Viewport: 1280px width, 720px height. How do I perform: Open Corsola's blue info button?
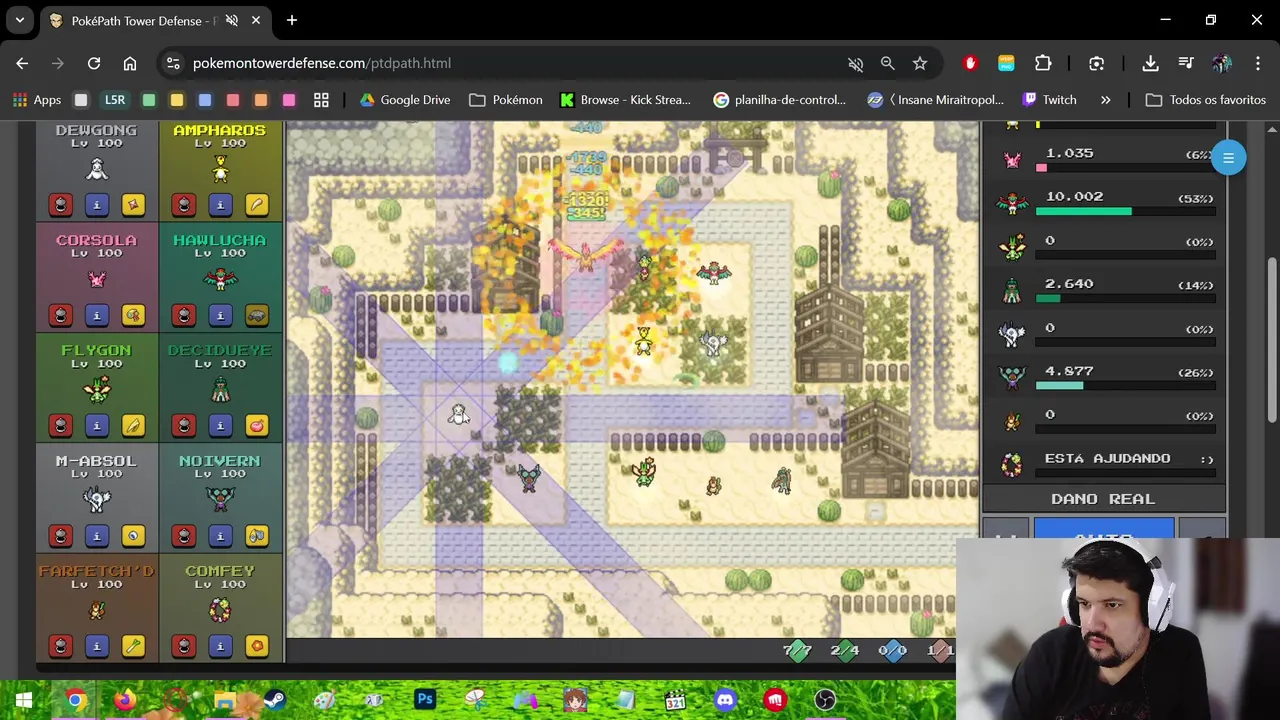pyautogui.click(x=97, y=315)
